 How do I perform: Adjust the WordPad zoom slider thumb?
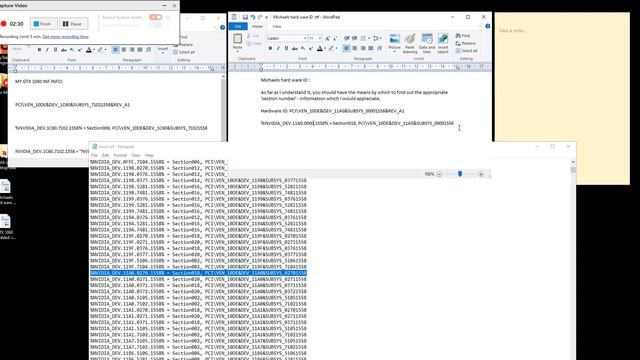[x=460, y=174]
